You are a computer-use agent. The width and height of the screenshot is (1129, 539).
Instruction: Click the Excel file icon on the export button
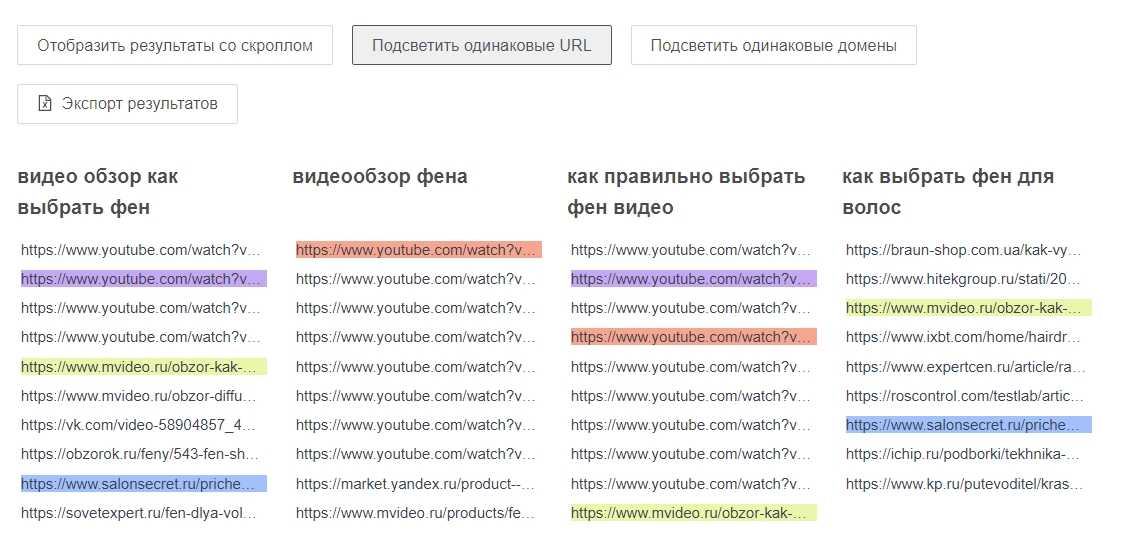pos(44,104)
